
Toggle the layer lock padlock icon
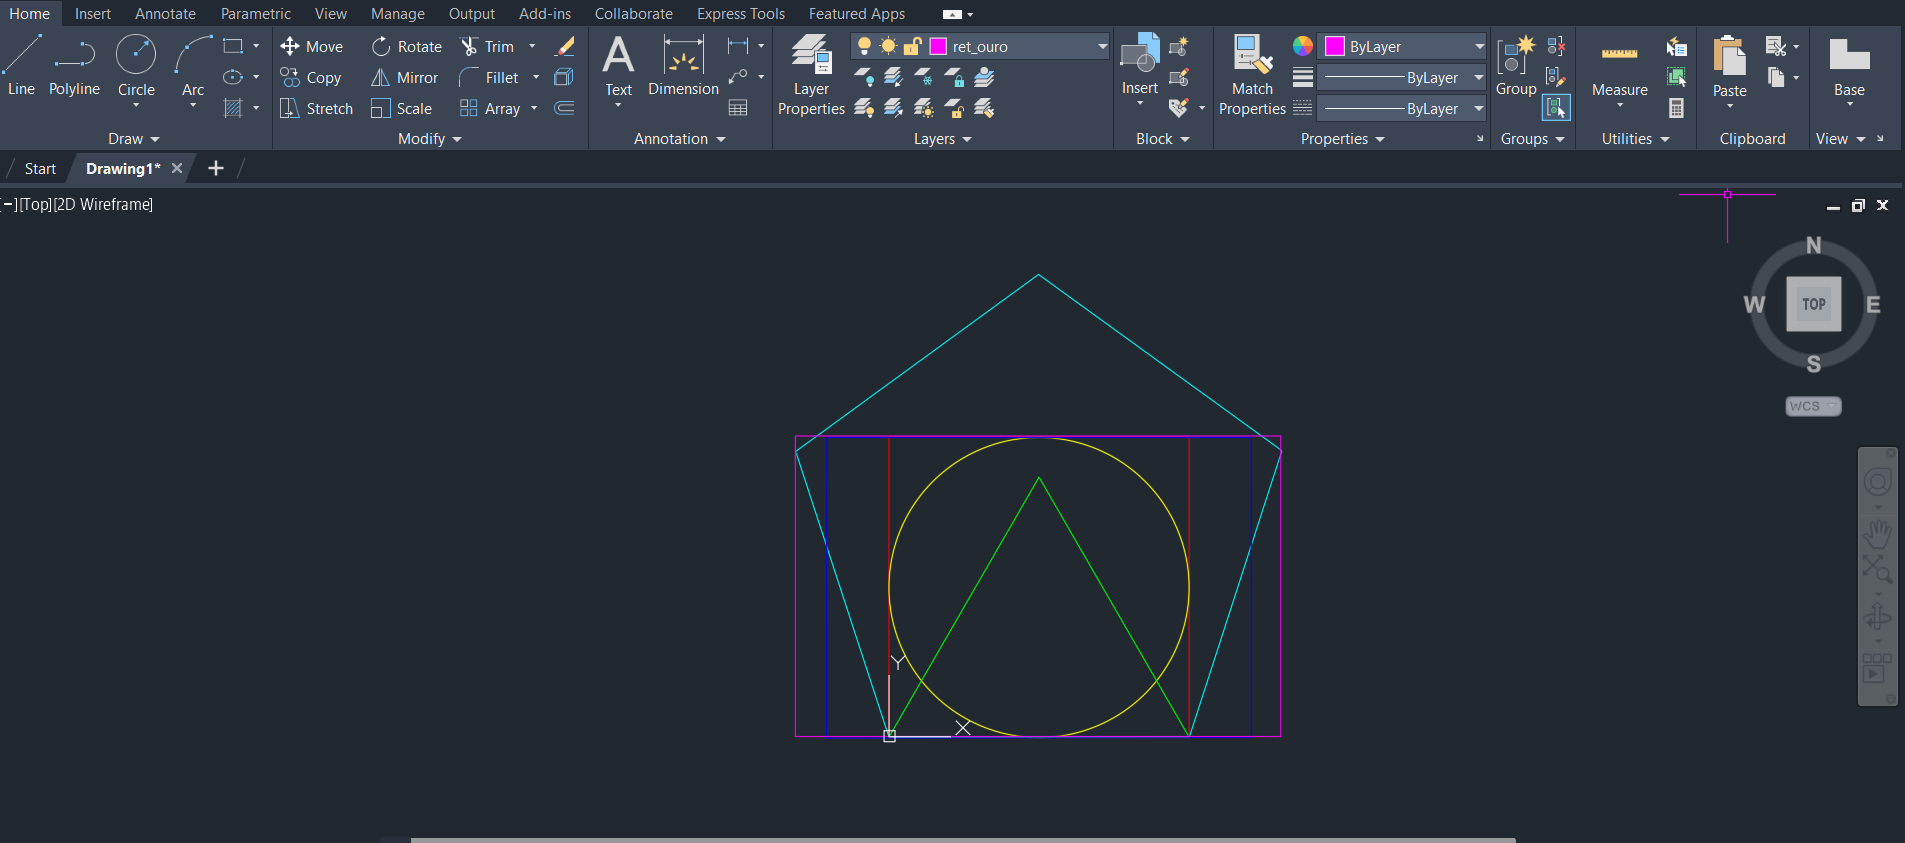(x=912, y=47)
